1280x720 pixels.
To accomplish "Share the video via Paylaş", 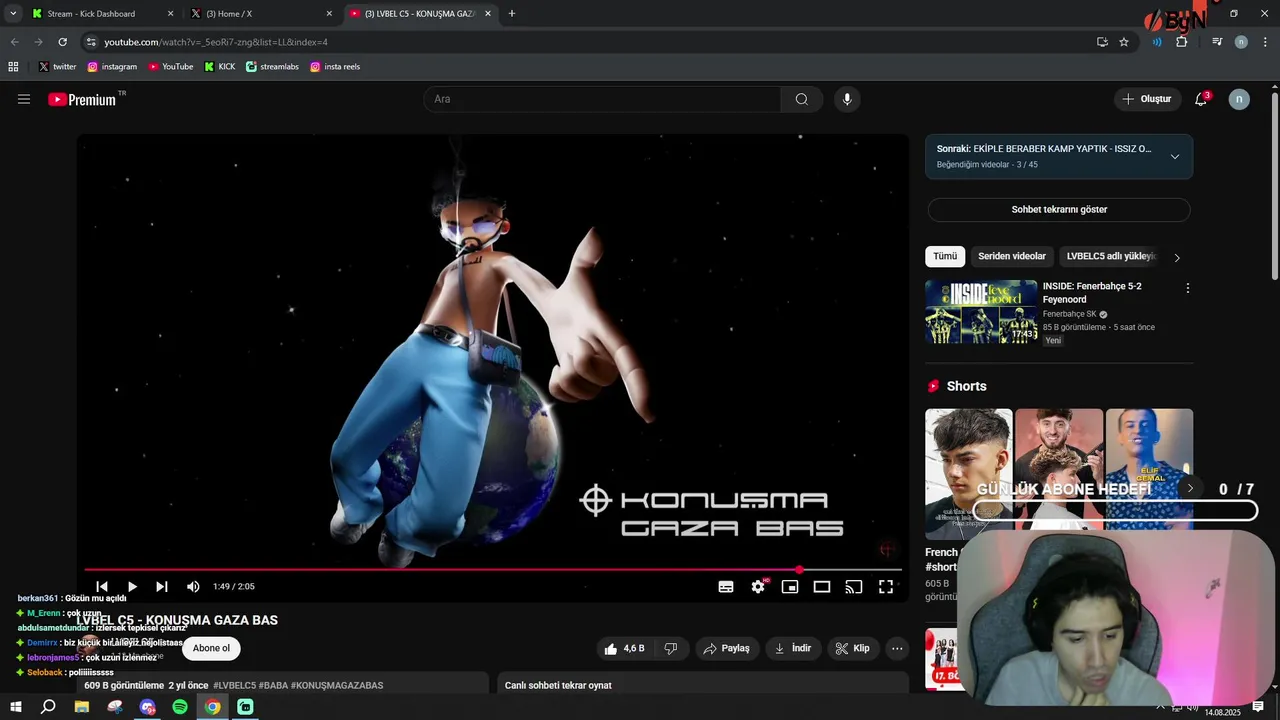I will (727, 648).
